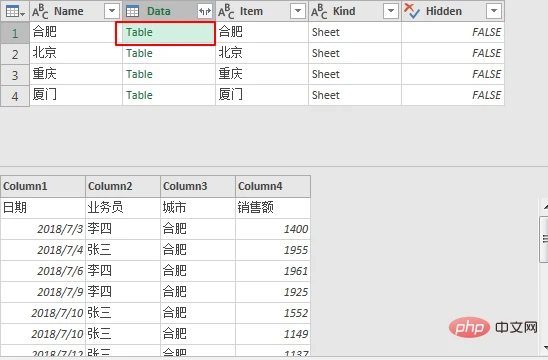Click the sales value 1149
Image resolution: width=548 pixels, height=360 pixels.
[x=273, y=334]
